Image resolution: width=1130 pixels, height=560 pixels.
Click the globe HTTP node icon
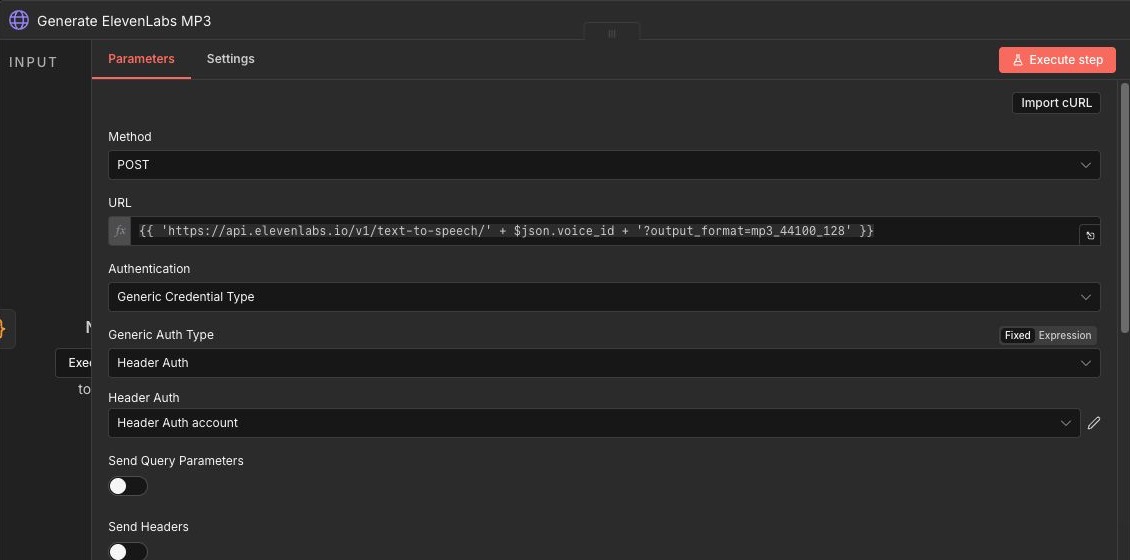pyautogui.click(x=19, y=20)
